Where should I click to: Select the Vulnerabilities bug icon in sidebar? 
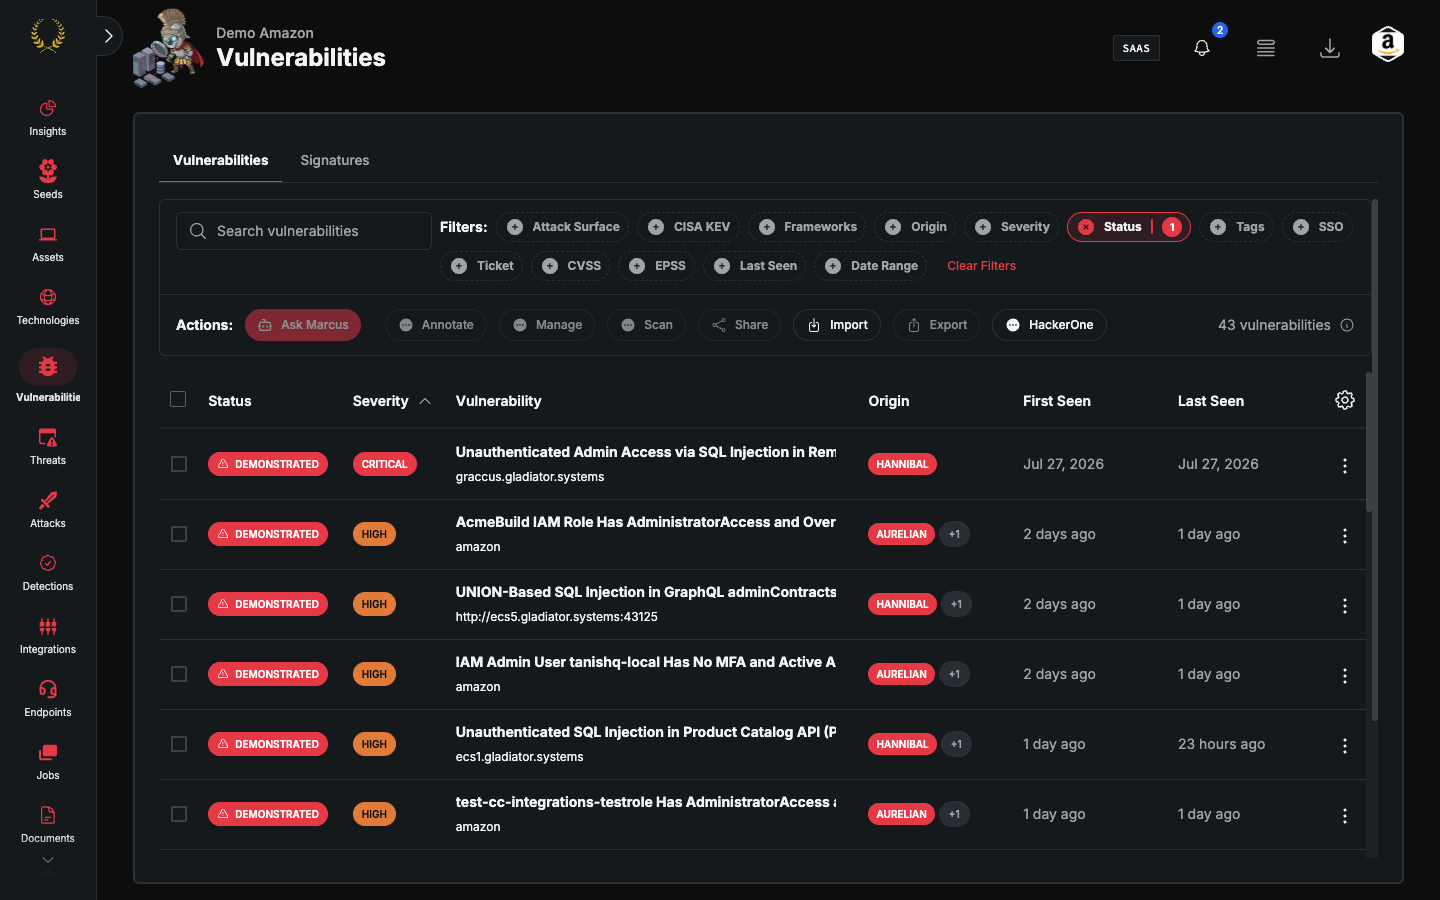(48, 367)
